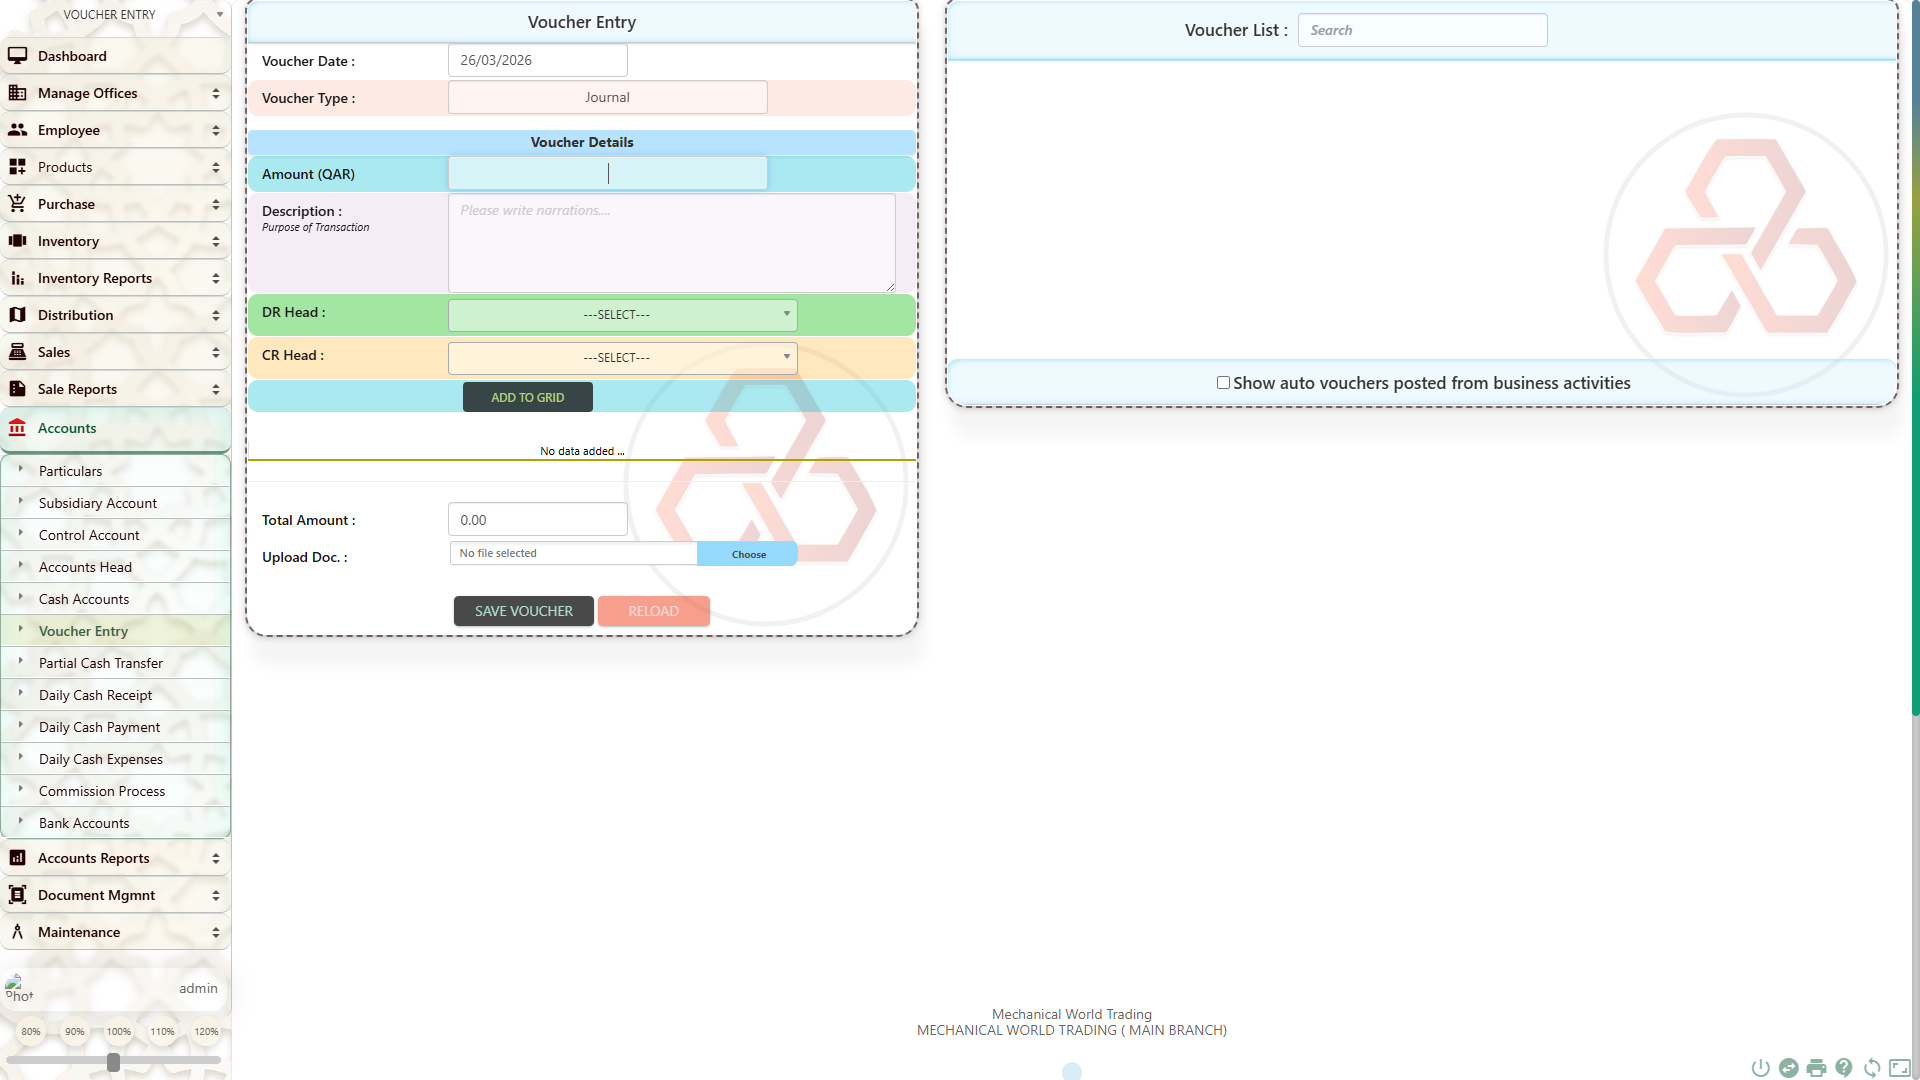This screenshot has width=1920, height=1080.
Task: Open the DR Head dropdown
Action: 622,315
